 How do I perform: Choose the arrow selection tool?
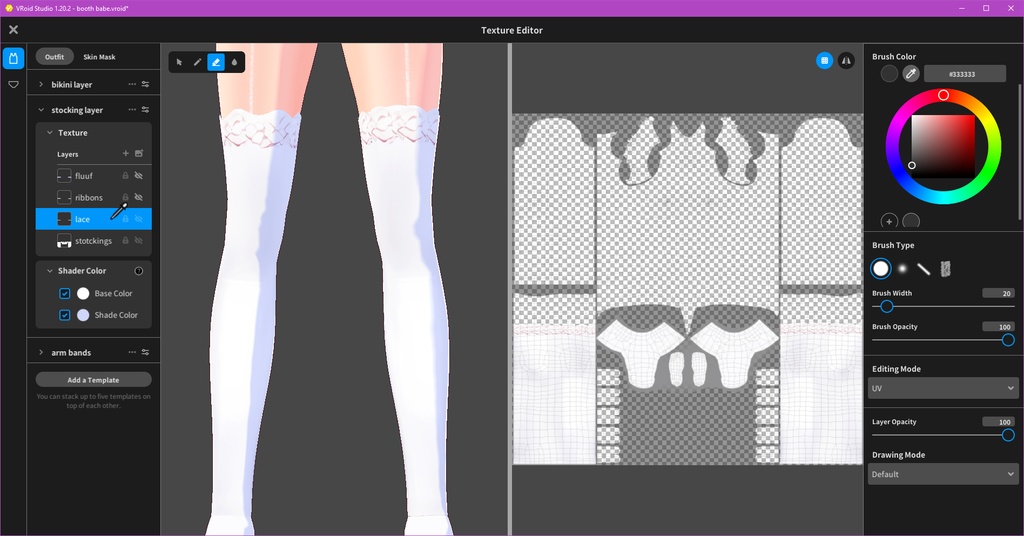[179, 62]
